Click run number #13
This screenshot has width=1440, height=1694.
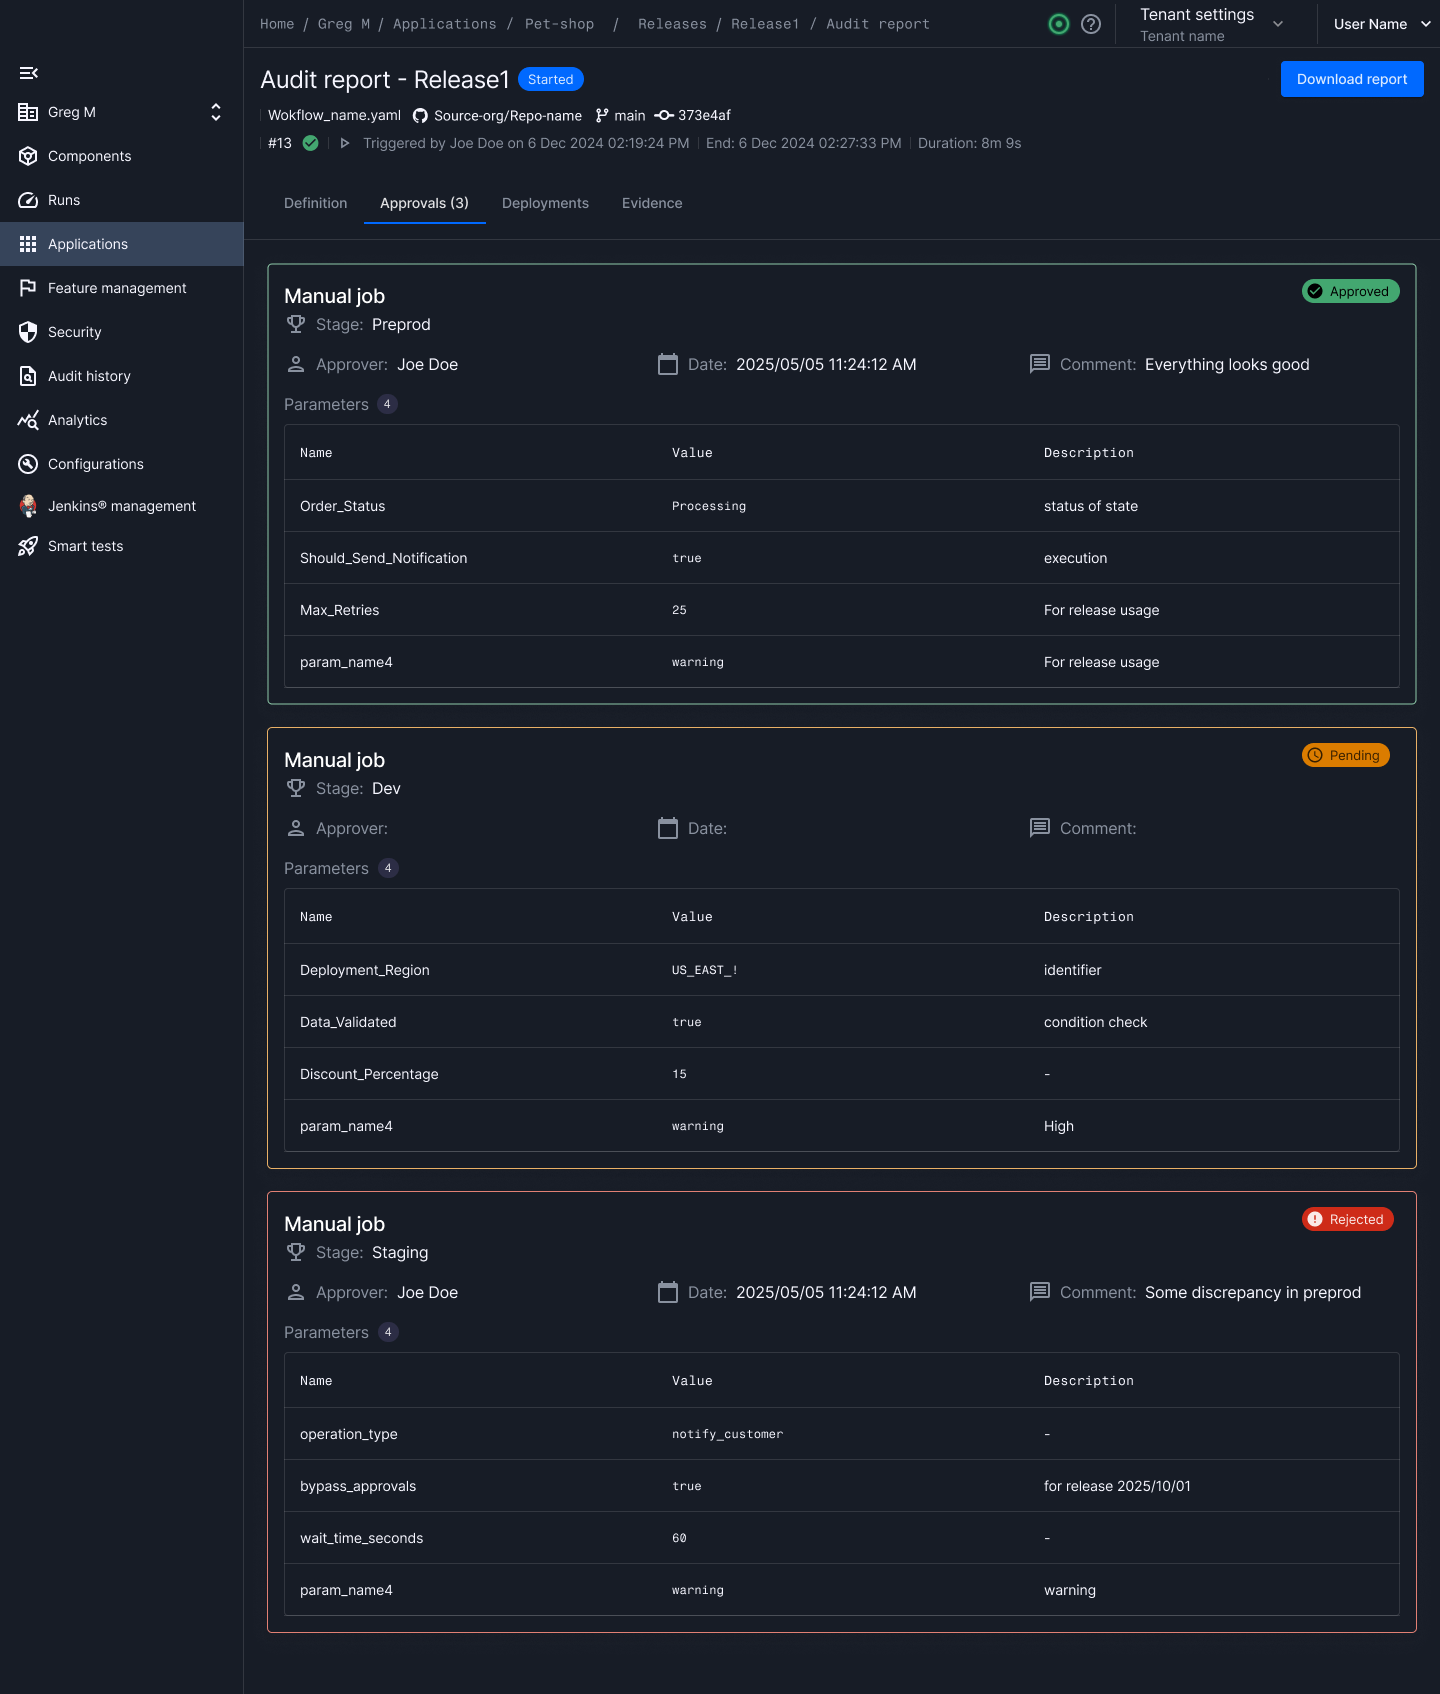(280, 143)
